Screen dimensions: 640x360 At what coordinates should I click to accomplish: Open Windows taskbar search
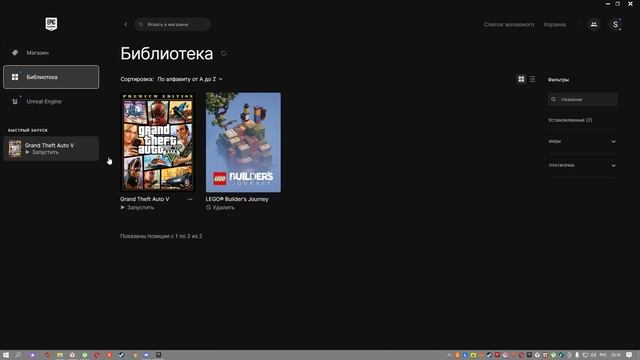18,355
